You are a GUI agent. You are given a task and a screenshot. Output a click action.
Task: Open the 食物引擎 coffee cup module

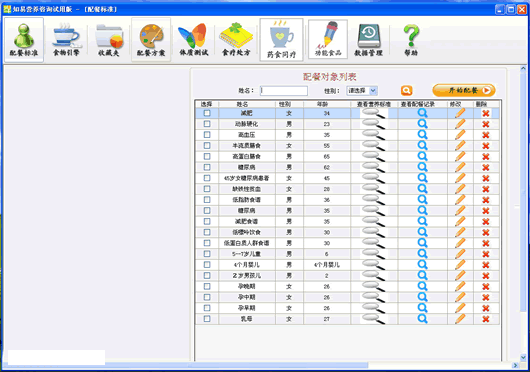tap(66, 40)
